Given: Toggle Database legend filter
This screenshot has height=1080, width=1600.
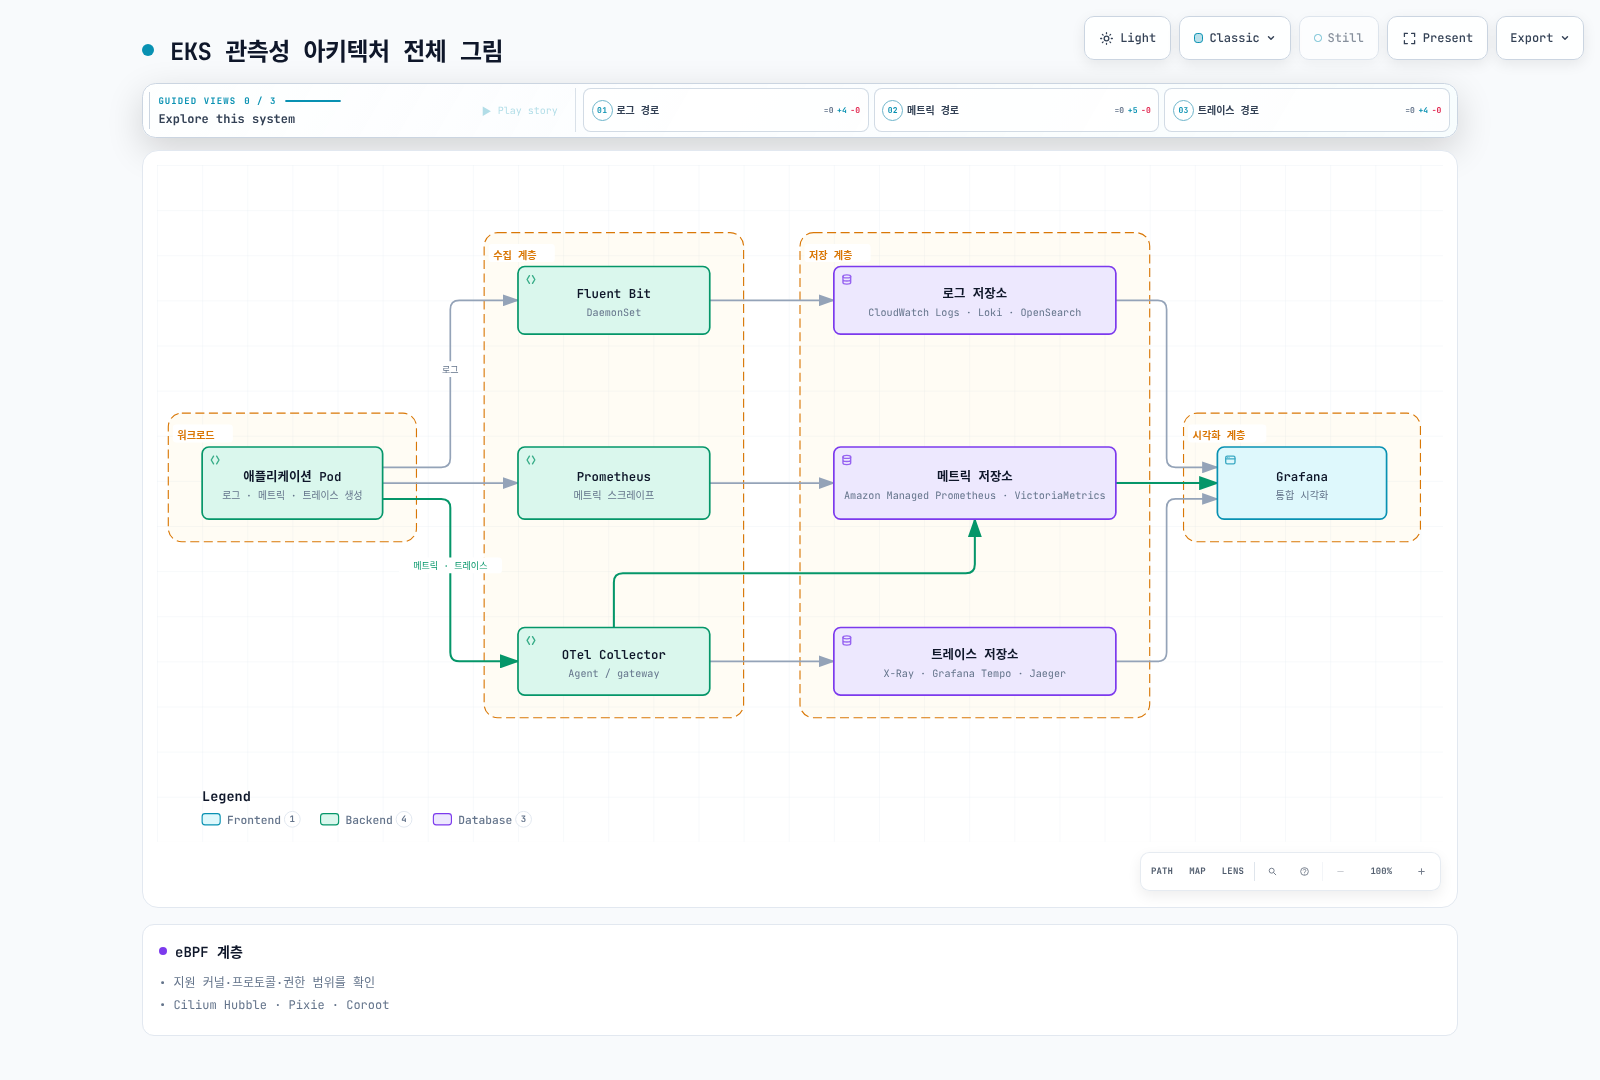Looking at the screenshot, I should (x=482, y=819).
